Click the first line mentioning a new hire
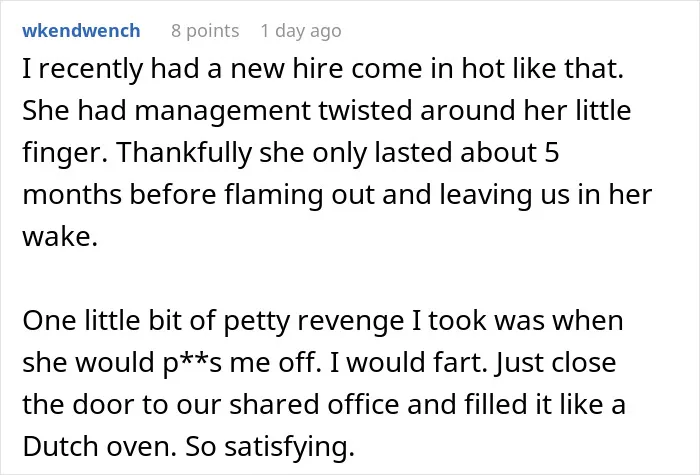This screenshot has width=700, height=475. 323,69
